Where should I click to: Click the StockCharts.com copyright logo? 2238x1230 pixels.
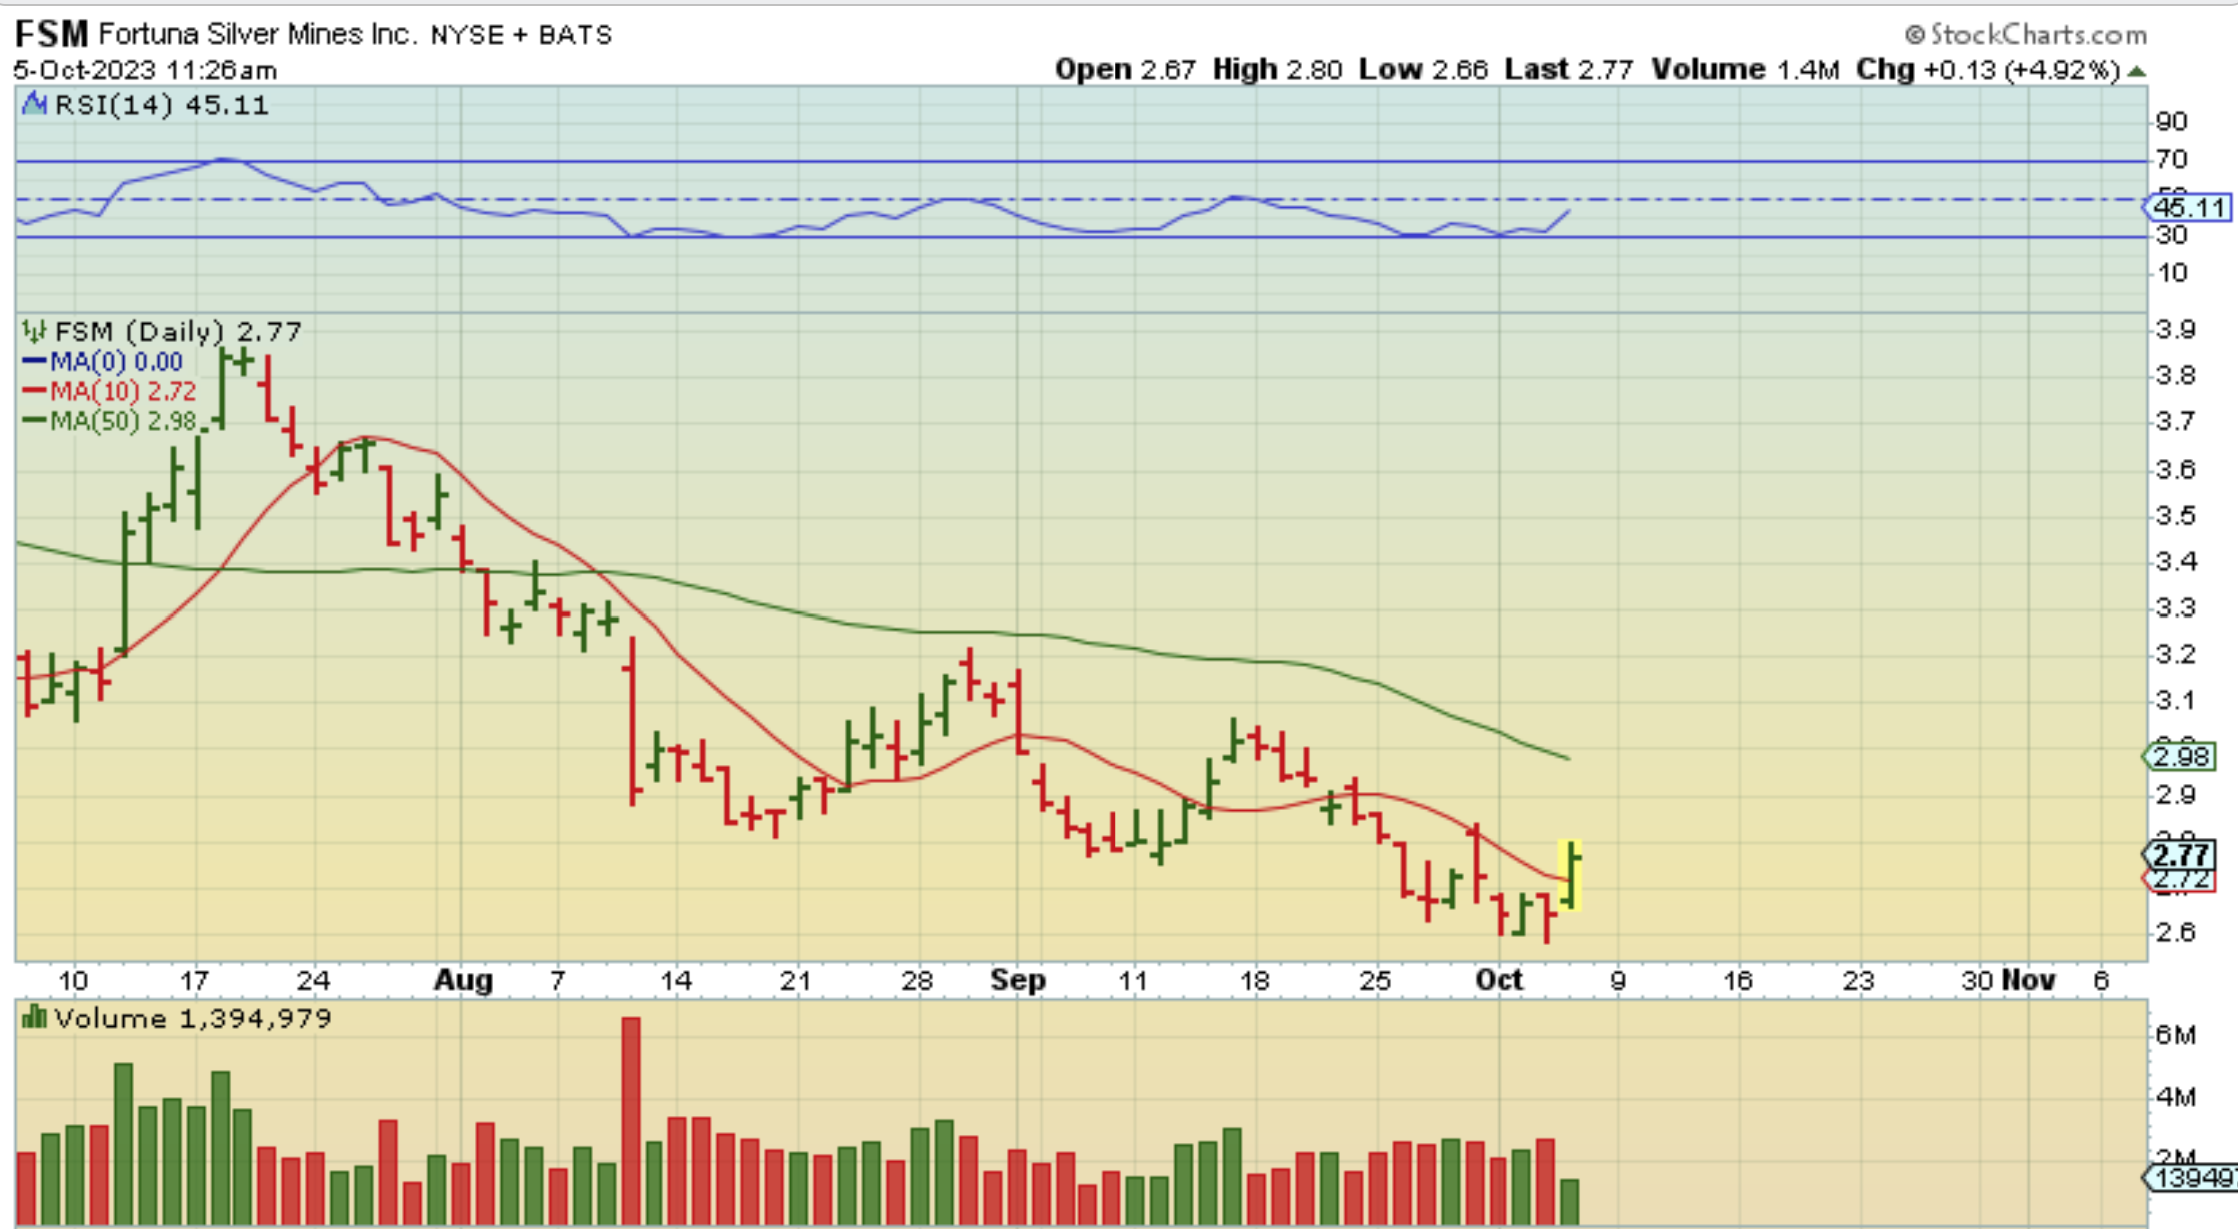2026,35
